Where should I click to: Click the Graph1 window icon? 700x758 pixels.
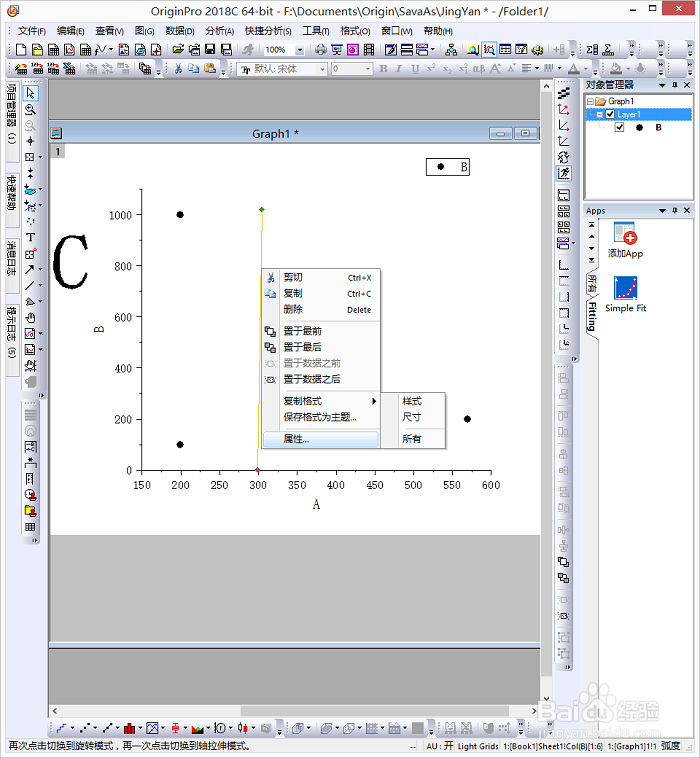click(x=56, y=133)
